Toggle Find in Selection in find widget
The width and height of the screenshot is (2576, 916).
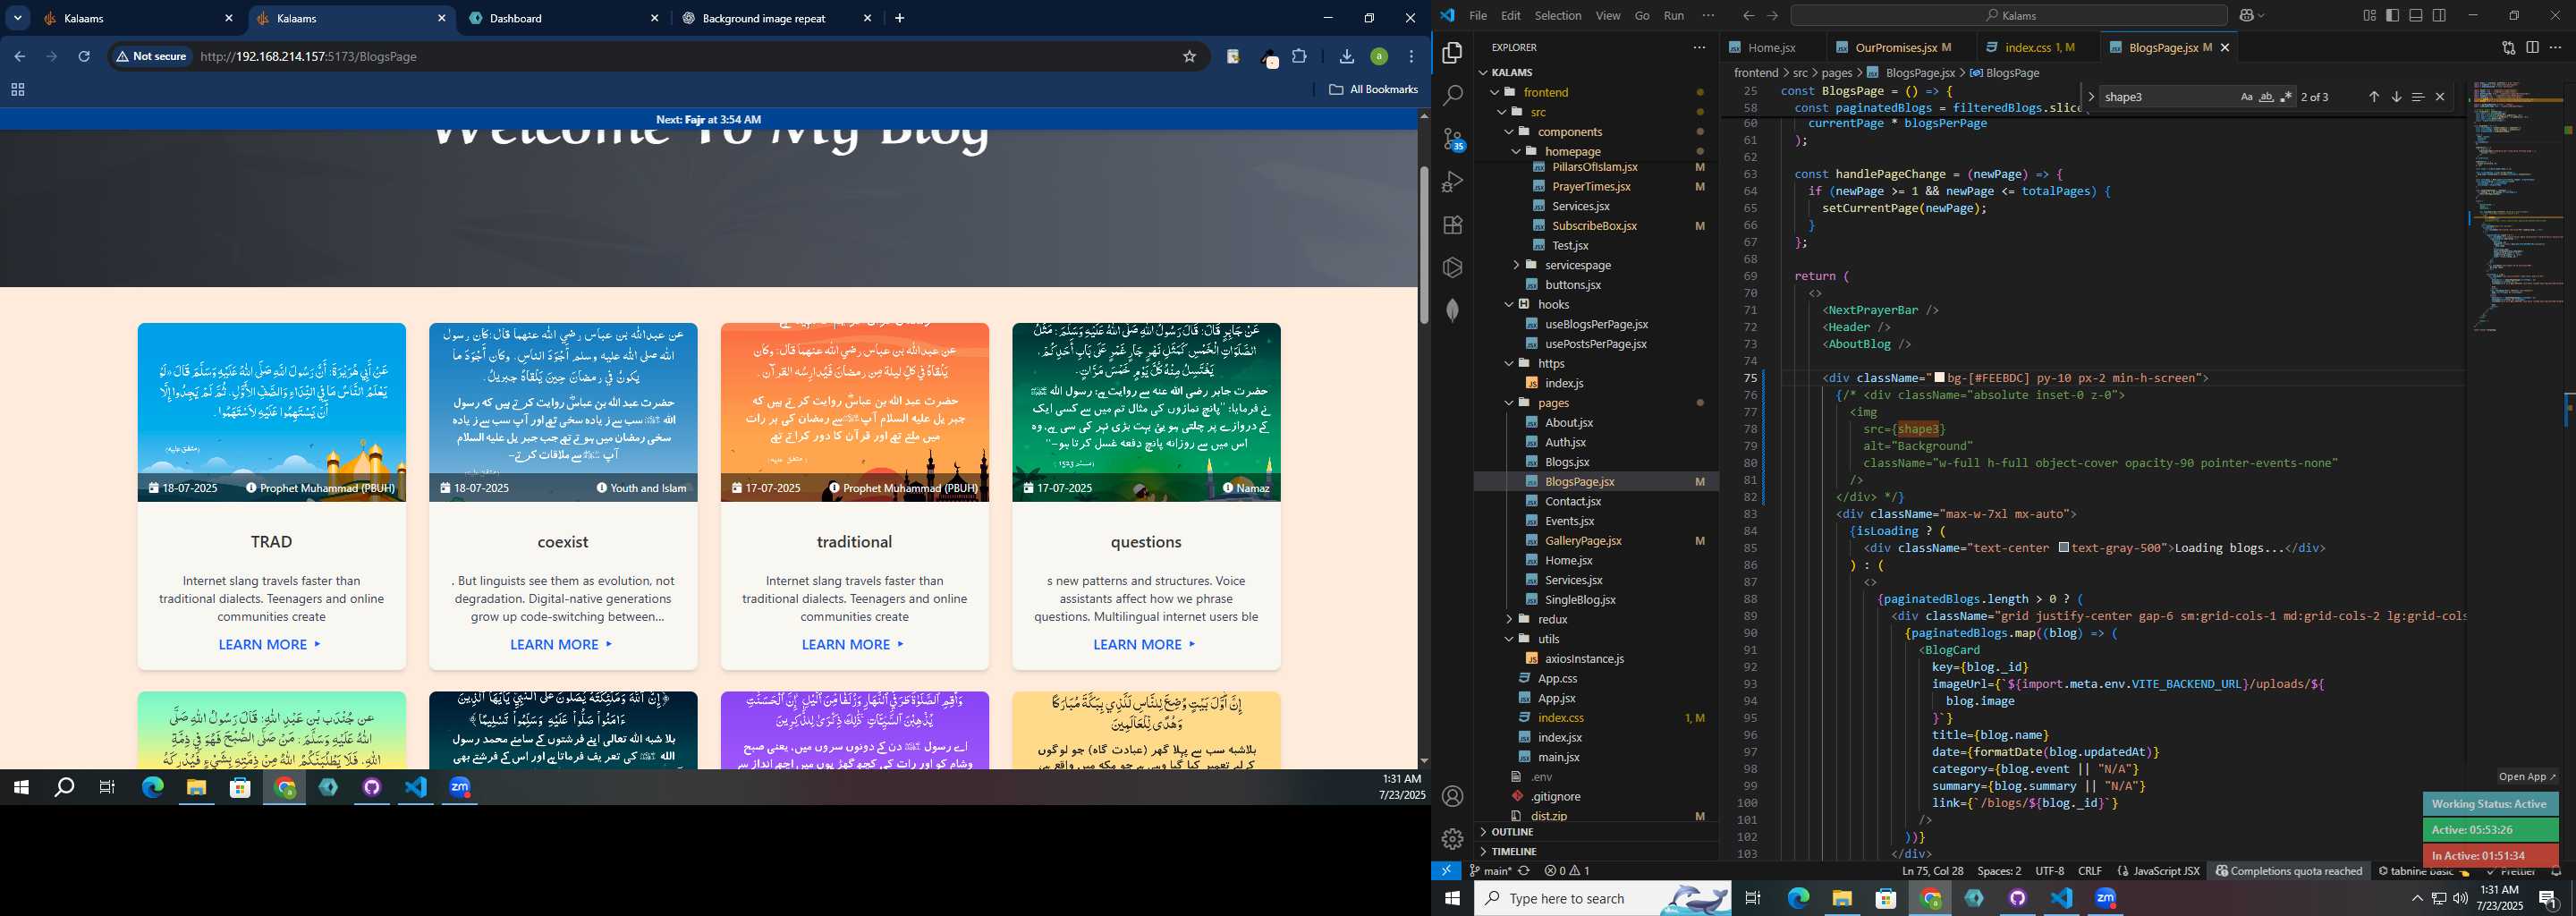coord(2417,97)
